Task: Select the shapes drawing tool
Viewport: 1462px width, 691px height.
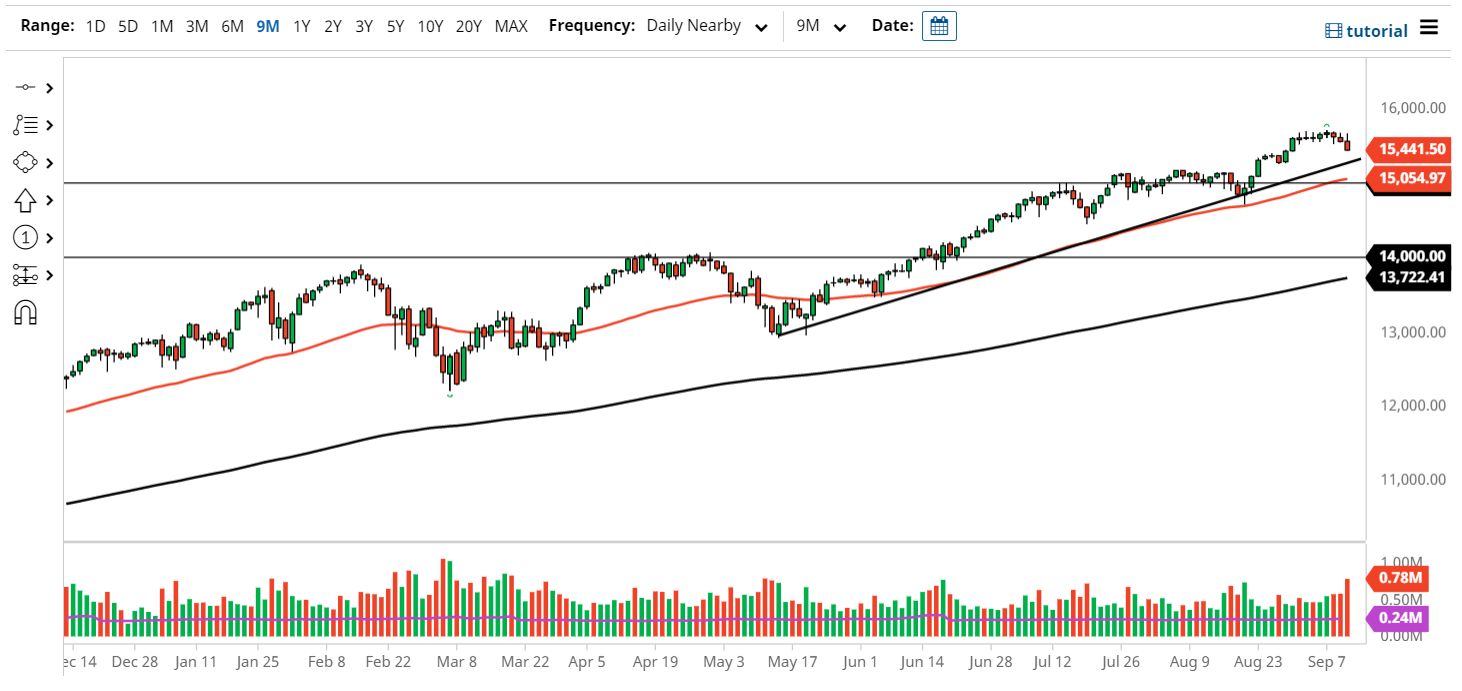Action: [27, 161]
